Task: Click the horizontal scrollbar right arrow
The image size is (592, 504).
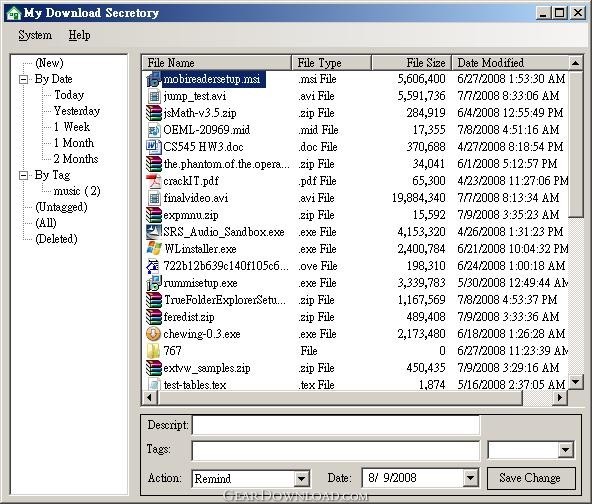Action: 560,398
